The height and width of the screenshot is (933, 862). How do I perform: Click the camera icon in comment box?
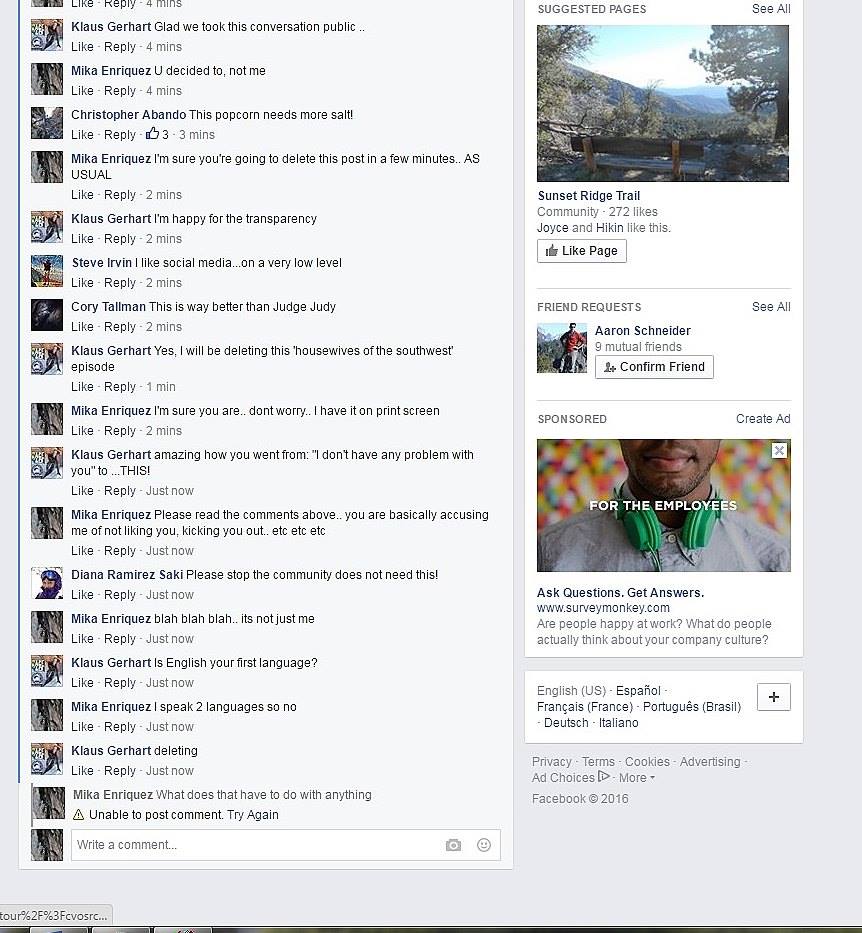pos(453,845)
